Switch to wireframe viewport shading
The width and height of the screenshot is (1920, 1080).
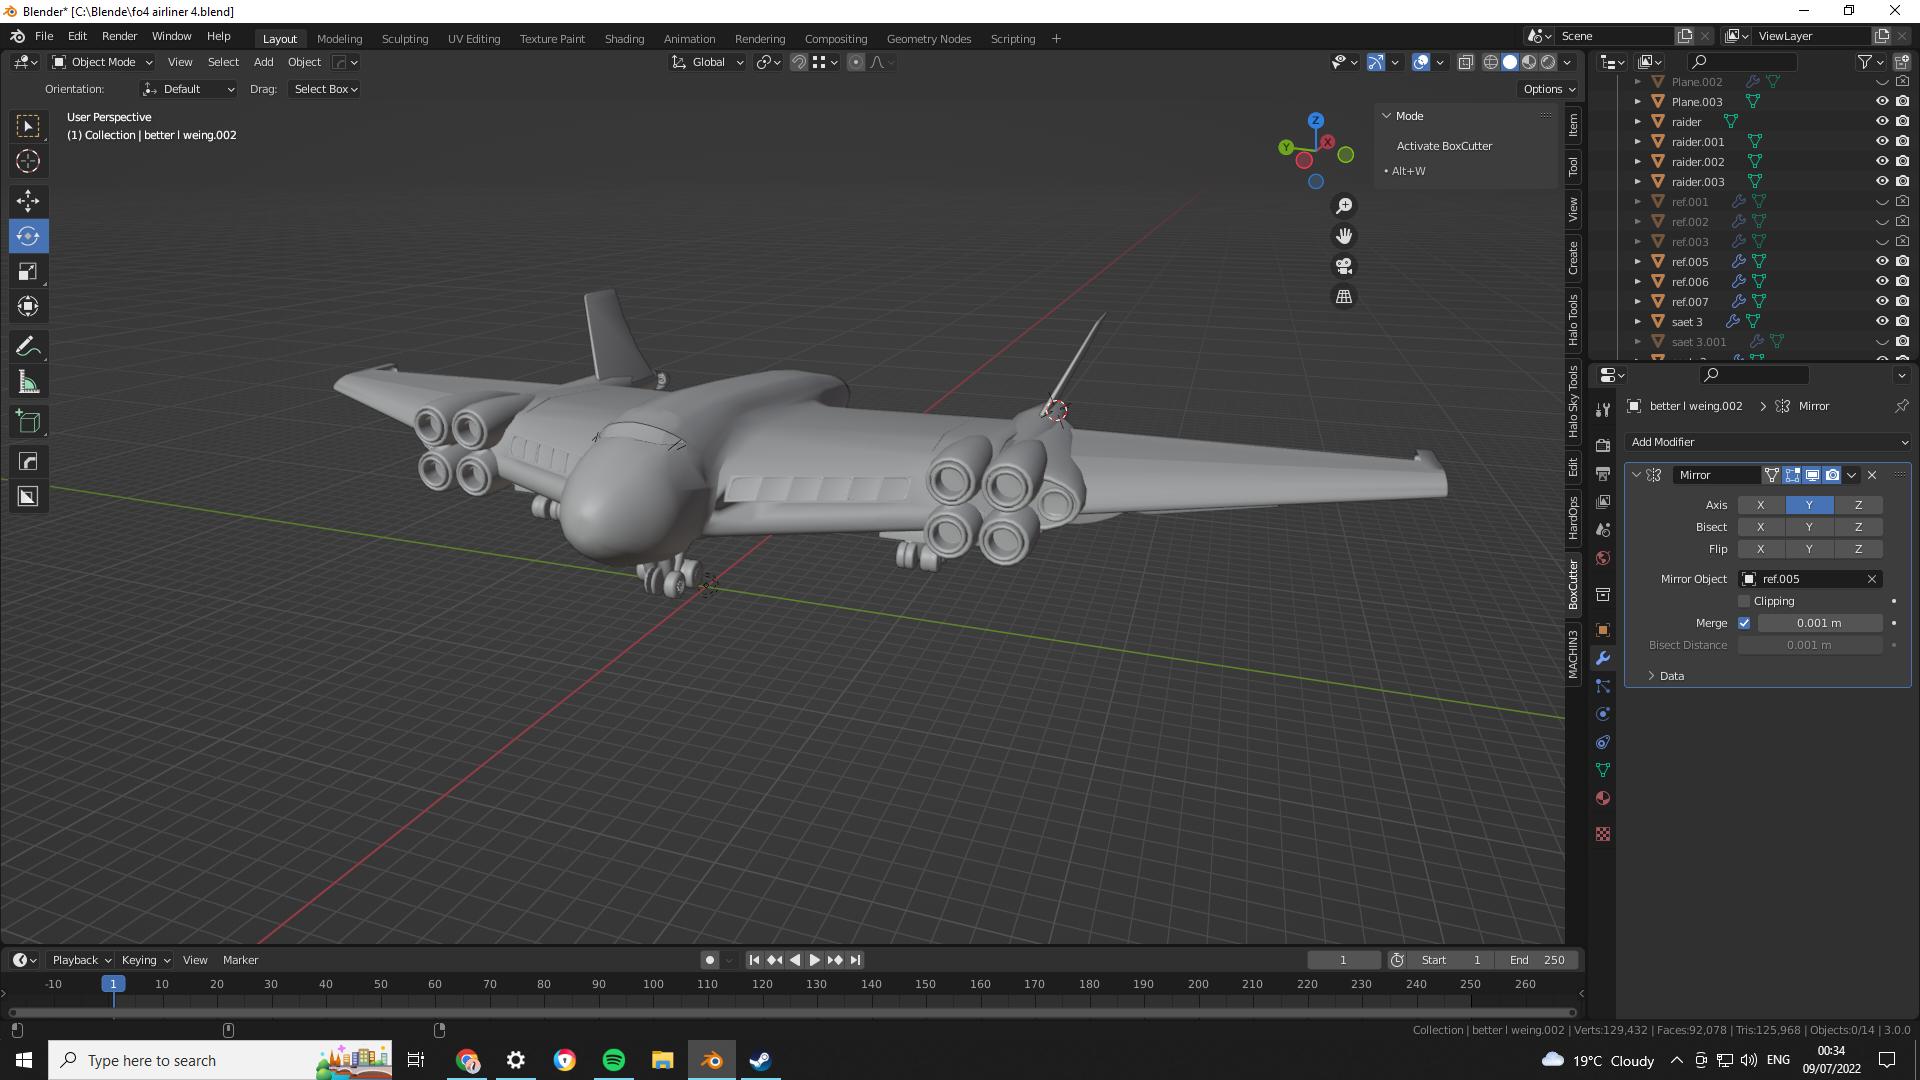[1490, 62]
